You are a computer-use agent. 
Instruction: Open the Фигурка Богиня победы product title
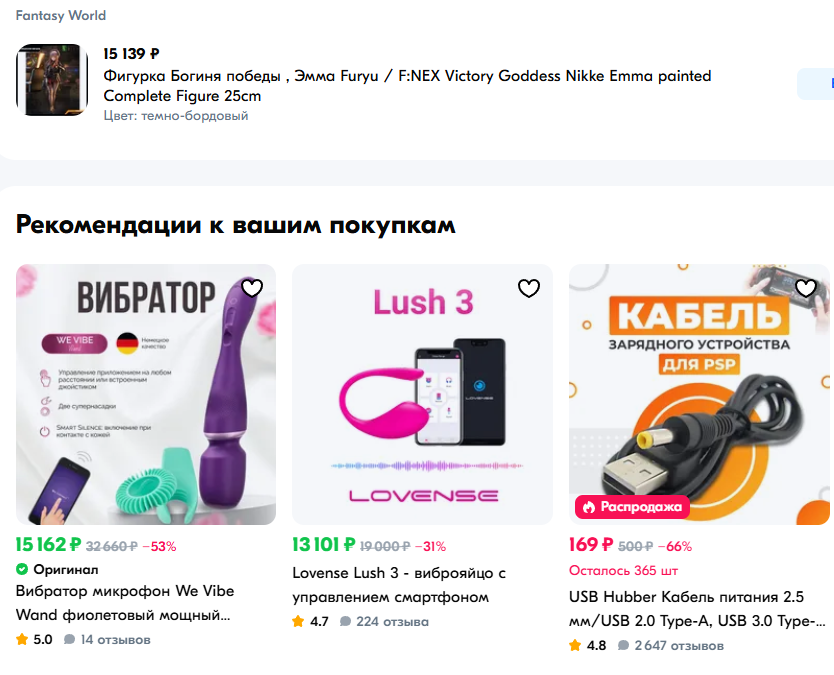tap(407, 86)
